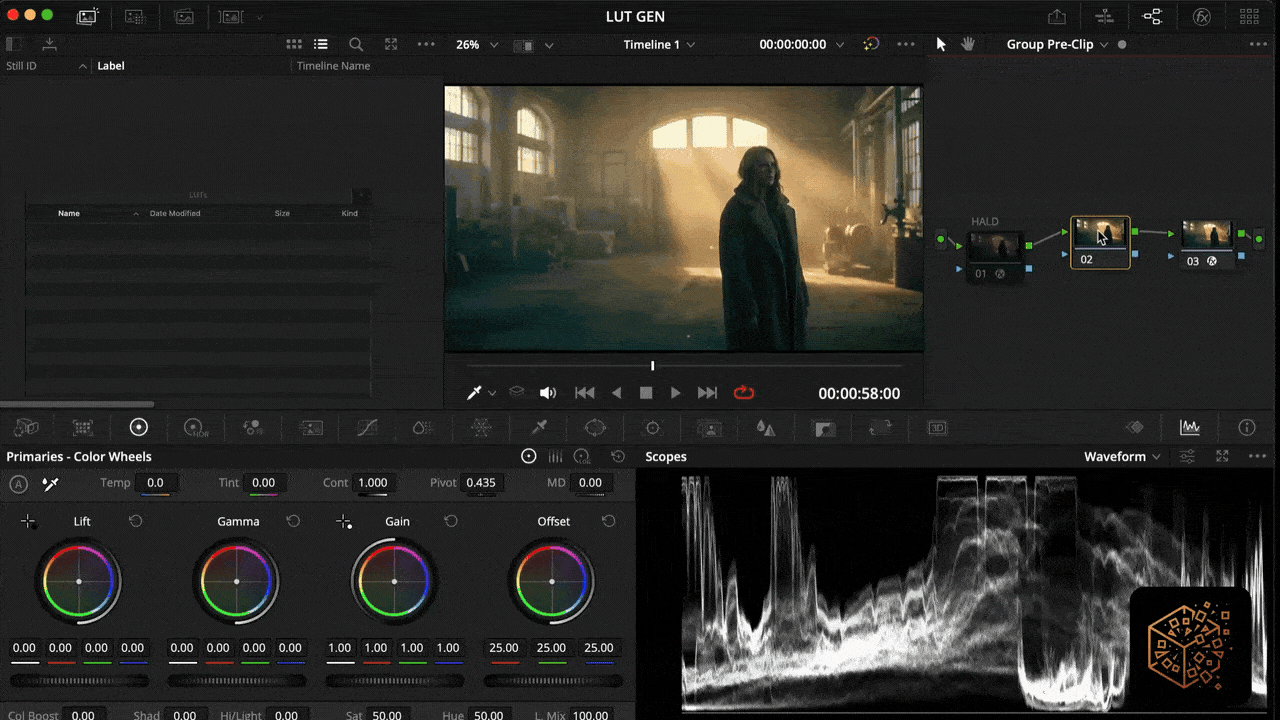Image resolution: width=1280 pixels, height=720 pixels.
Task: Open the Information panel icon
Action: pyautogui.click(x=1247, y=428)
